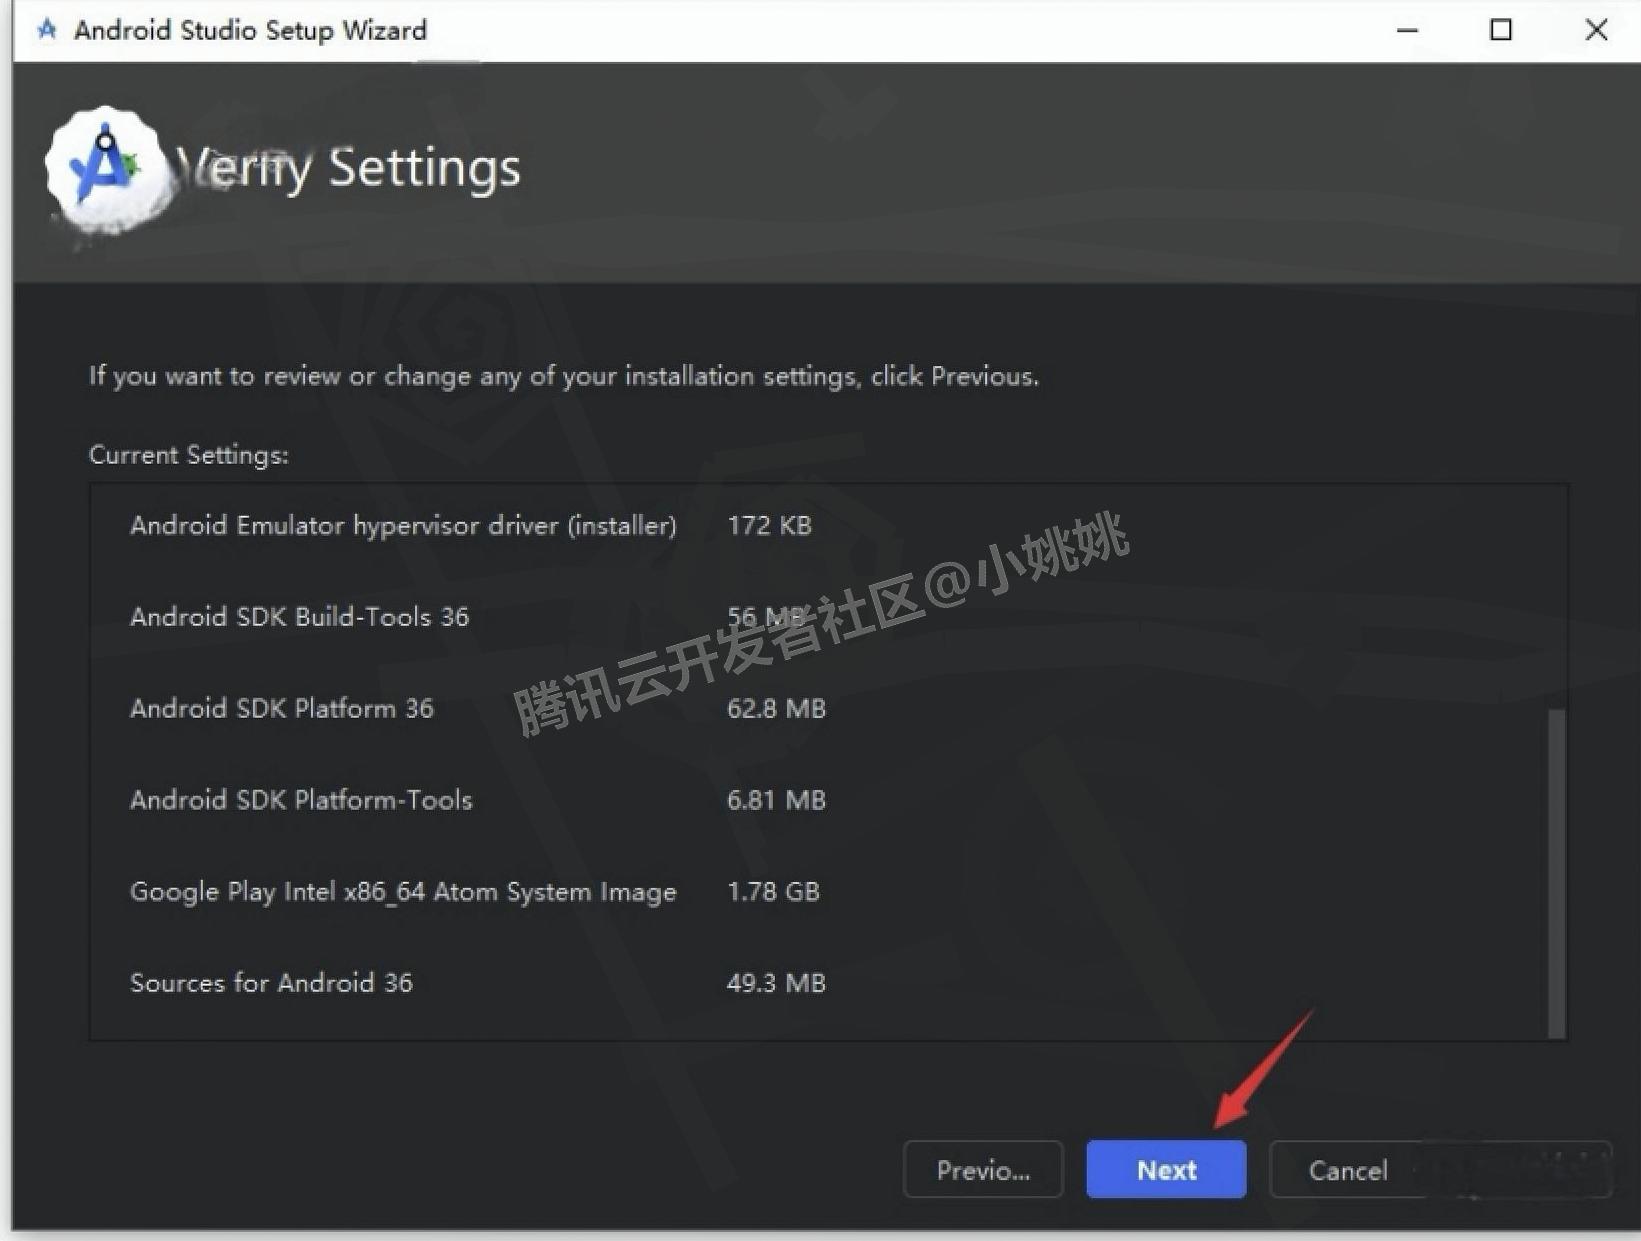This screenshot has width=1641, height=1241.
Task: Select Android SDK Build-Tools 36 row
Action: point(299,616)
